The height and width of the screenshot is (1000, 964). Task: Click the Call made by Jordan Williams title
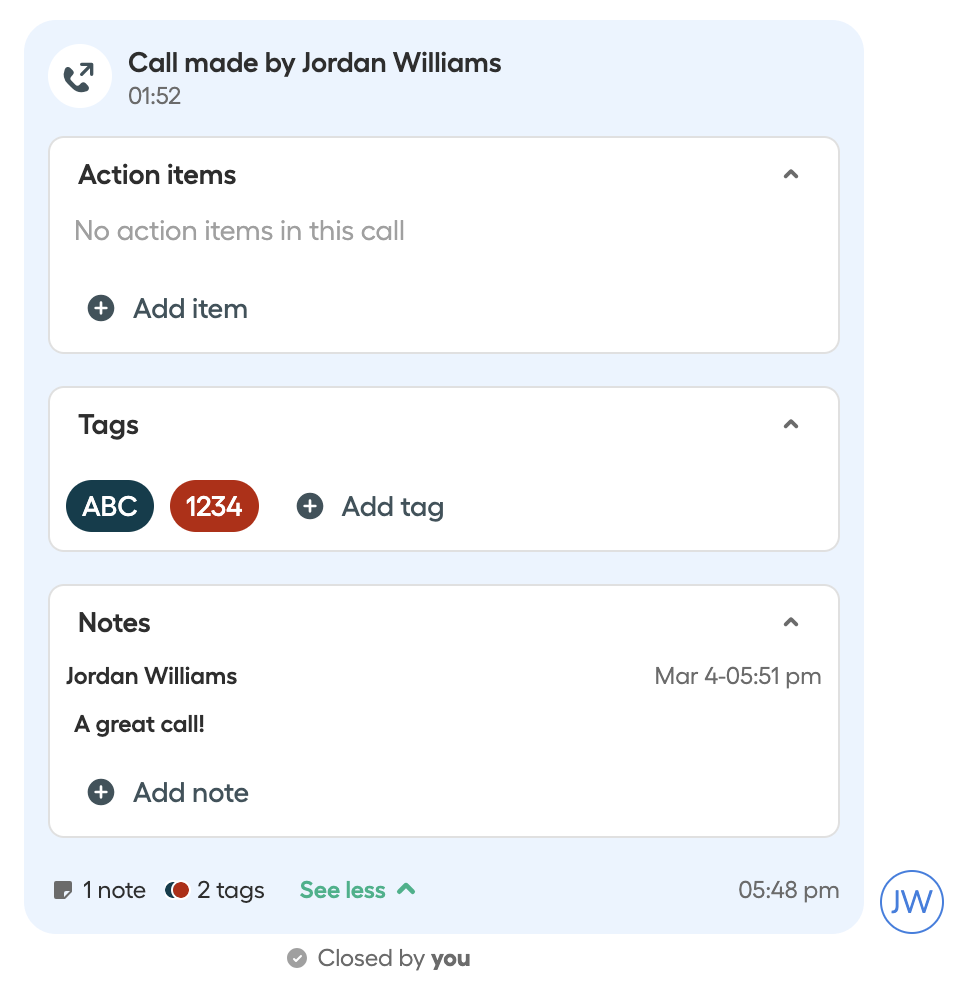point(315,63)
